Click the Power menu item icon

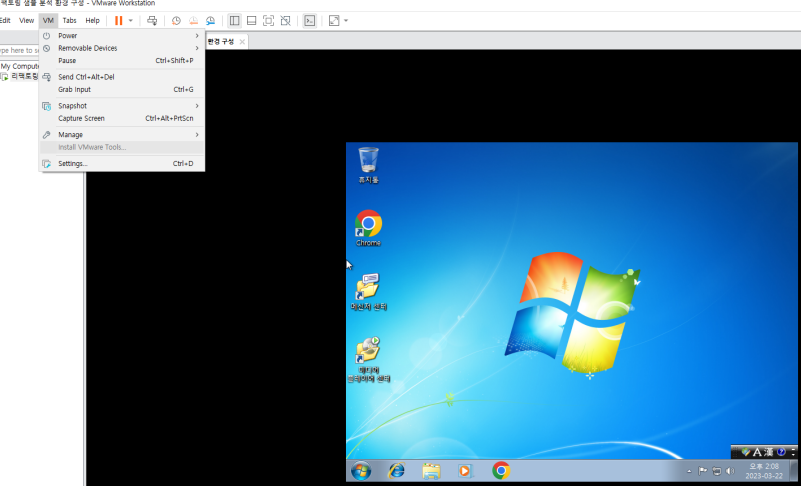(x=46, y=36)
